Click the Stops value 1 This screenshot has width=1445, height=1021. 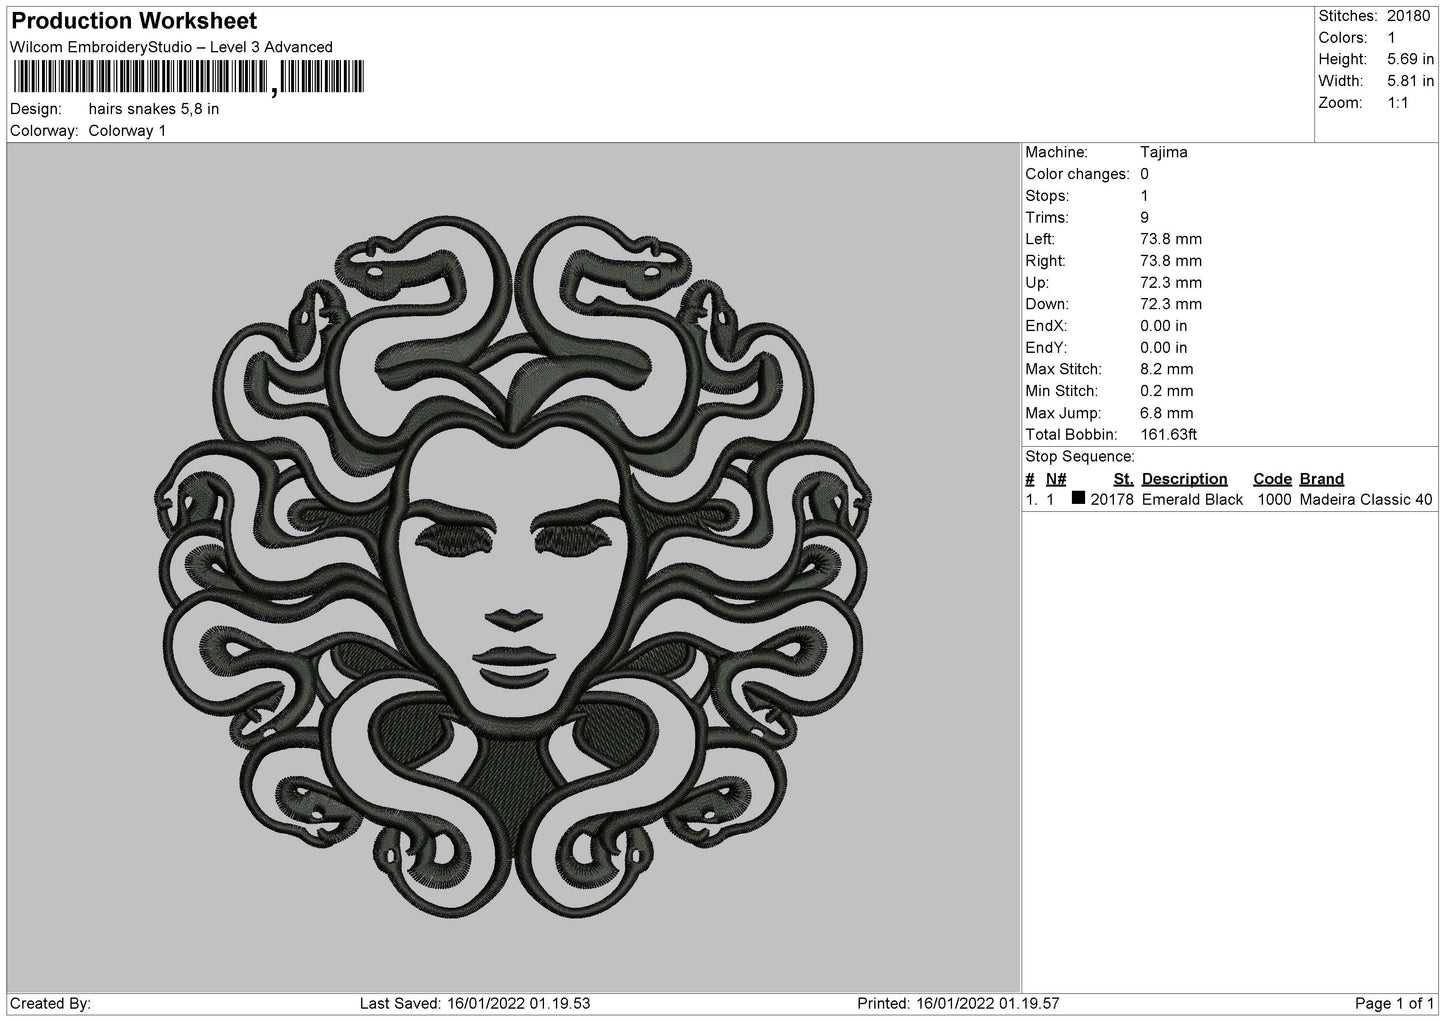[1145, 196]
